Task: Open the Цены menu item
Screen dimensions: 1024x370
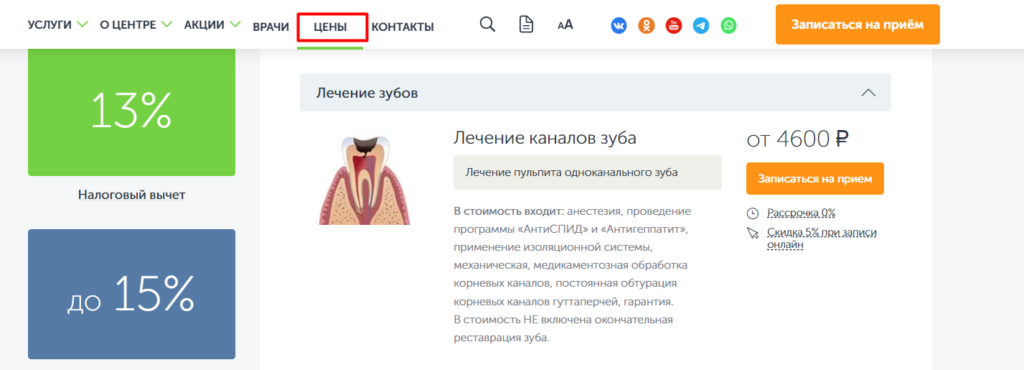Action: (x=330, y=27)
